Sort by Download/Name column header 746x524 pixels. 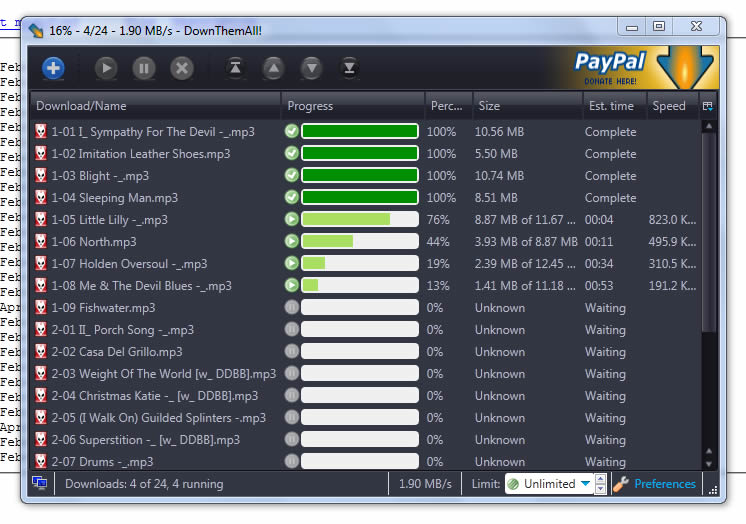[155, 106]
